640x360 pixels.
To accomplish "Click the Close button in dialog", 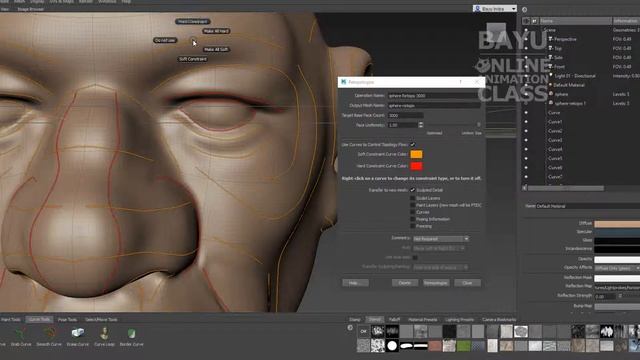I will tap(467, 283).
